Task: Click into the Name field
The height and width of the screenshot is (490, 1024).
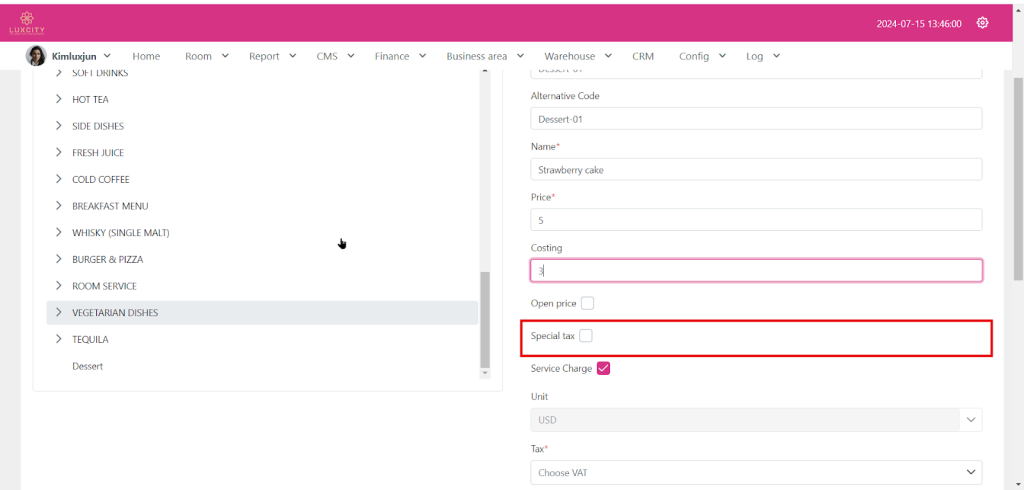Action: point(755,170)
